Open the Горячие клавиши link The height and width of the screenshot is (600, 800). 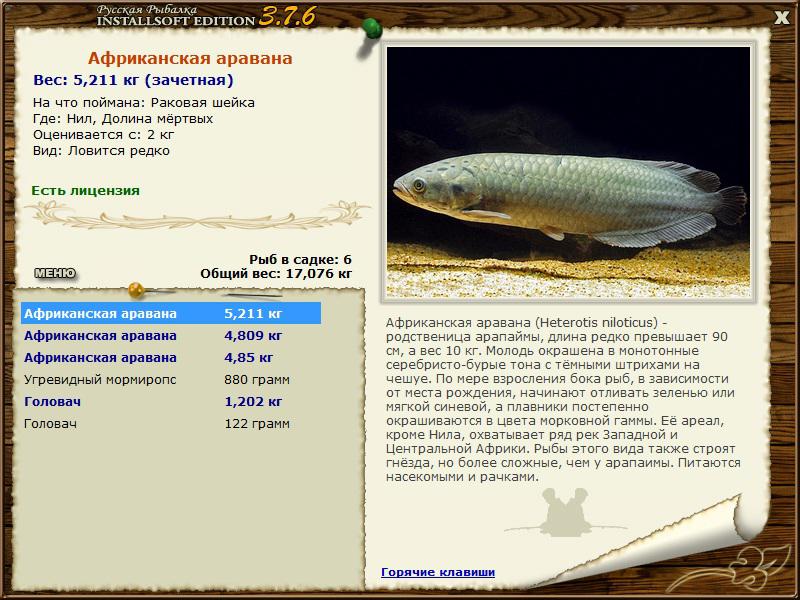pos(438,572)
